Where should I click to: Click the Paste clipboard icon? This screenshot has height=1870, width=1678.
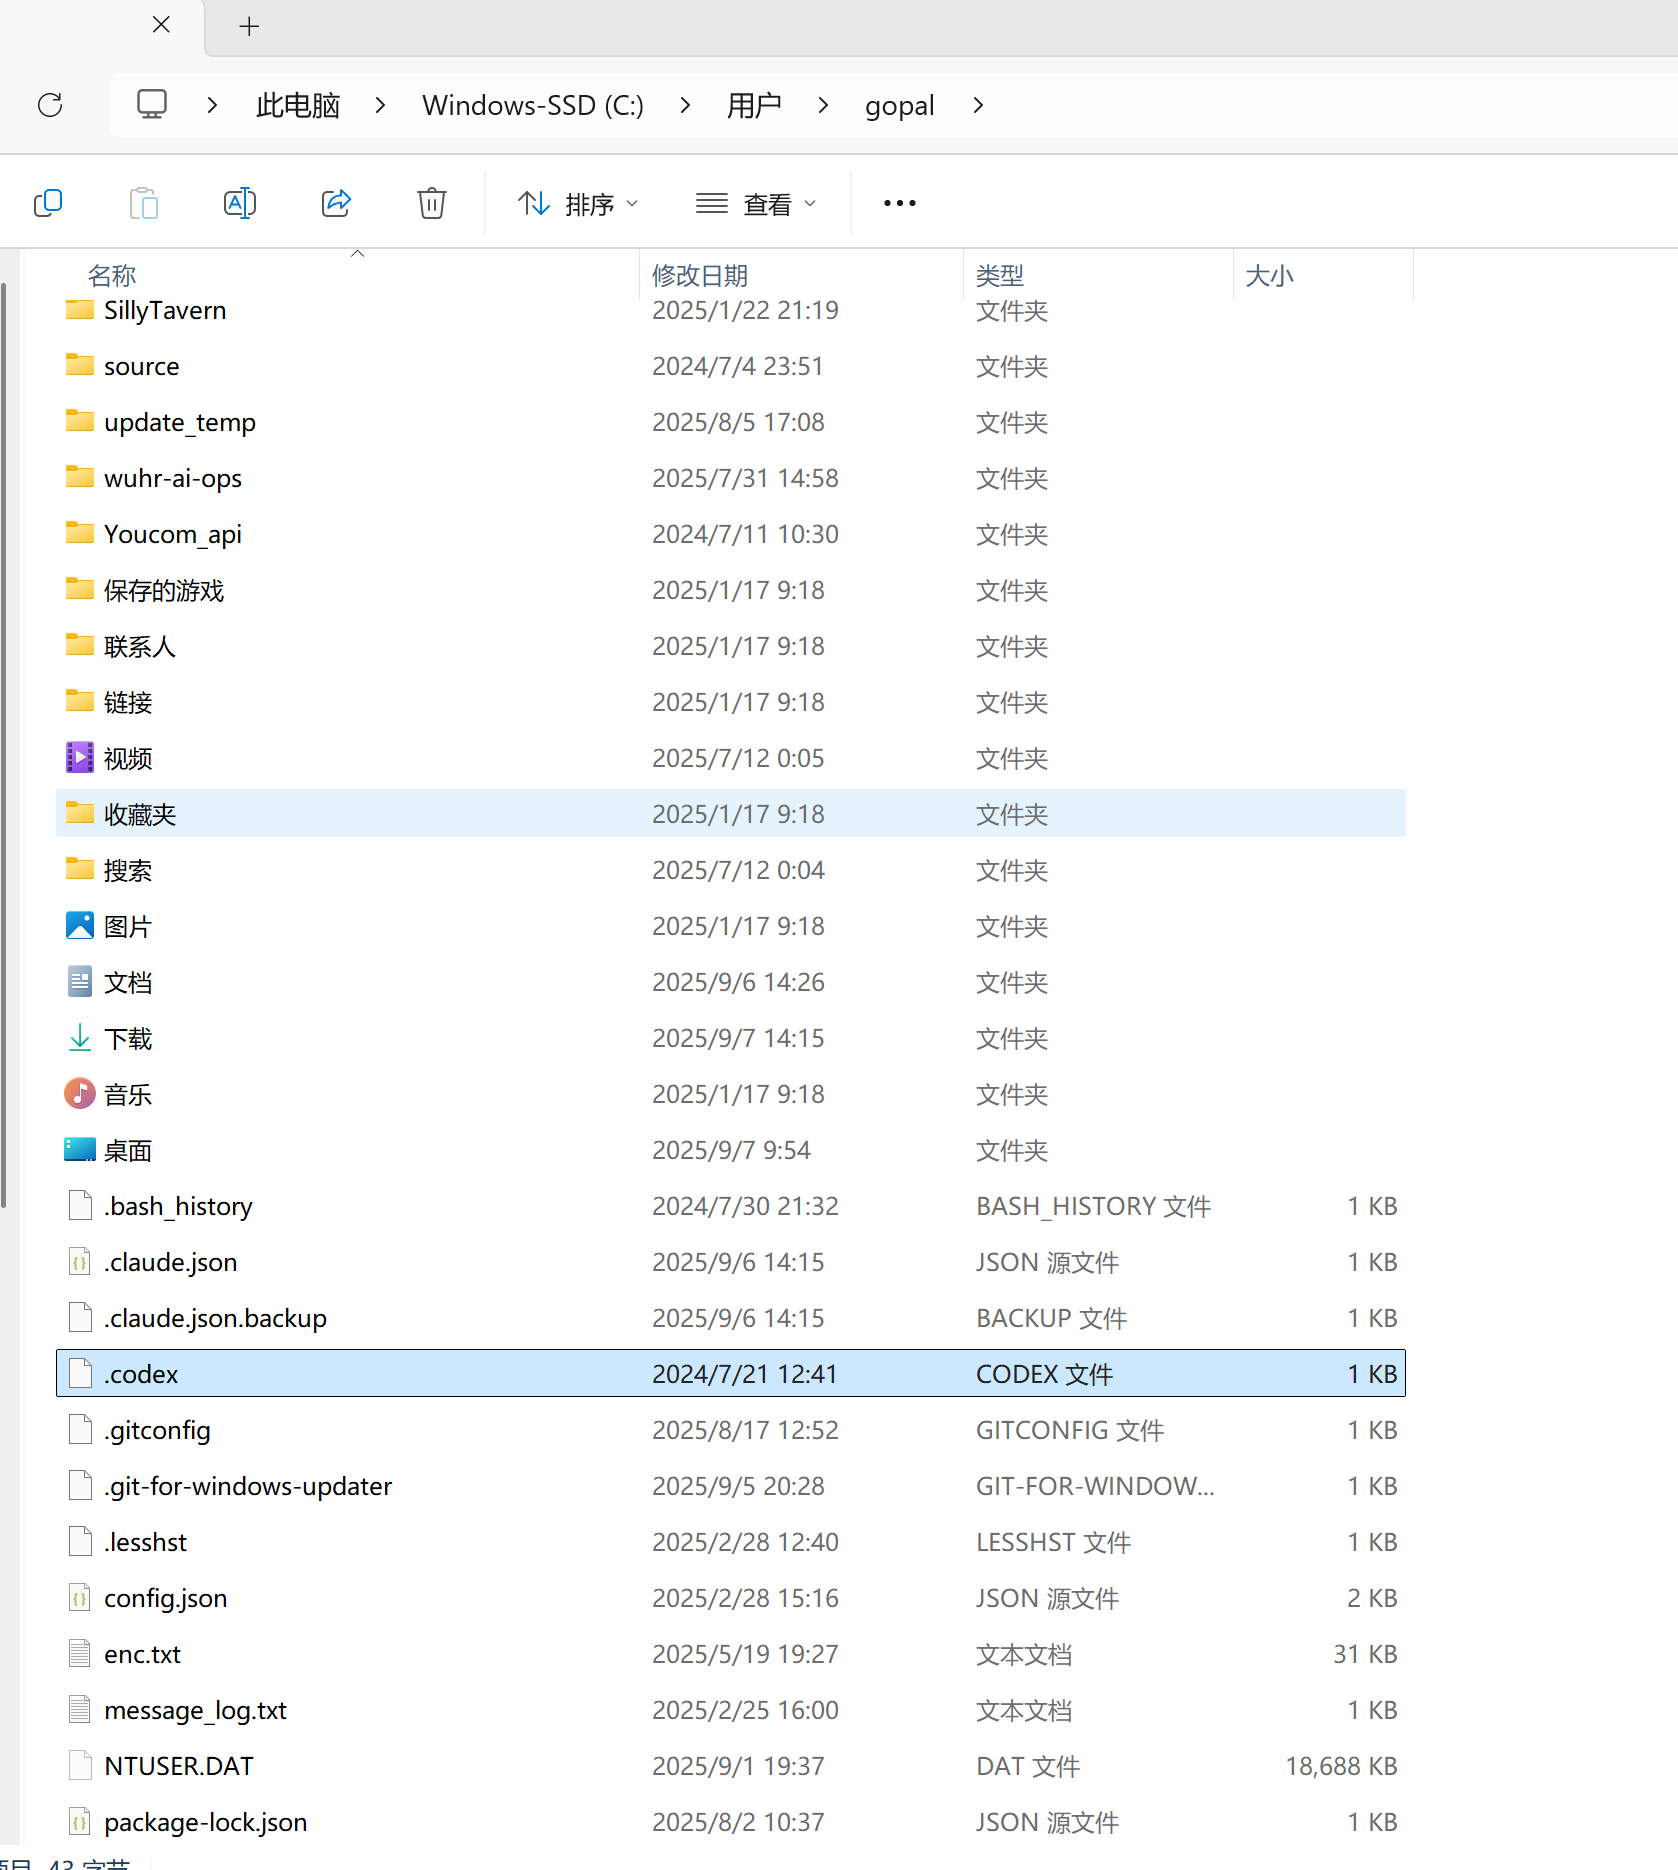pos(144,203)
